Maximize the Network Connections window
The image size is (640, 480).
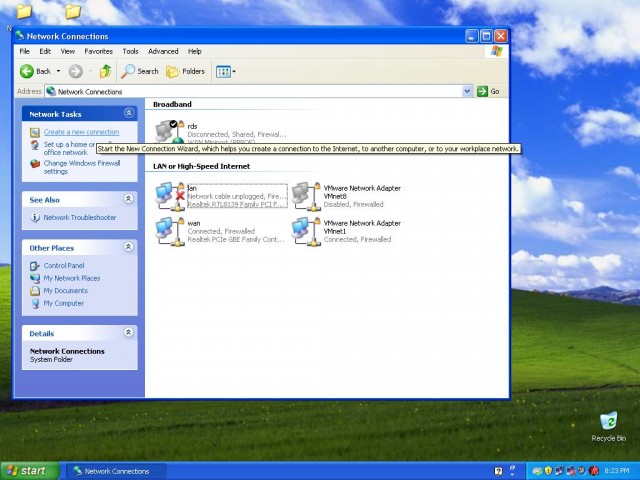point(486,36)
